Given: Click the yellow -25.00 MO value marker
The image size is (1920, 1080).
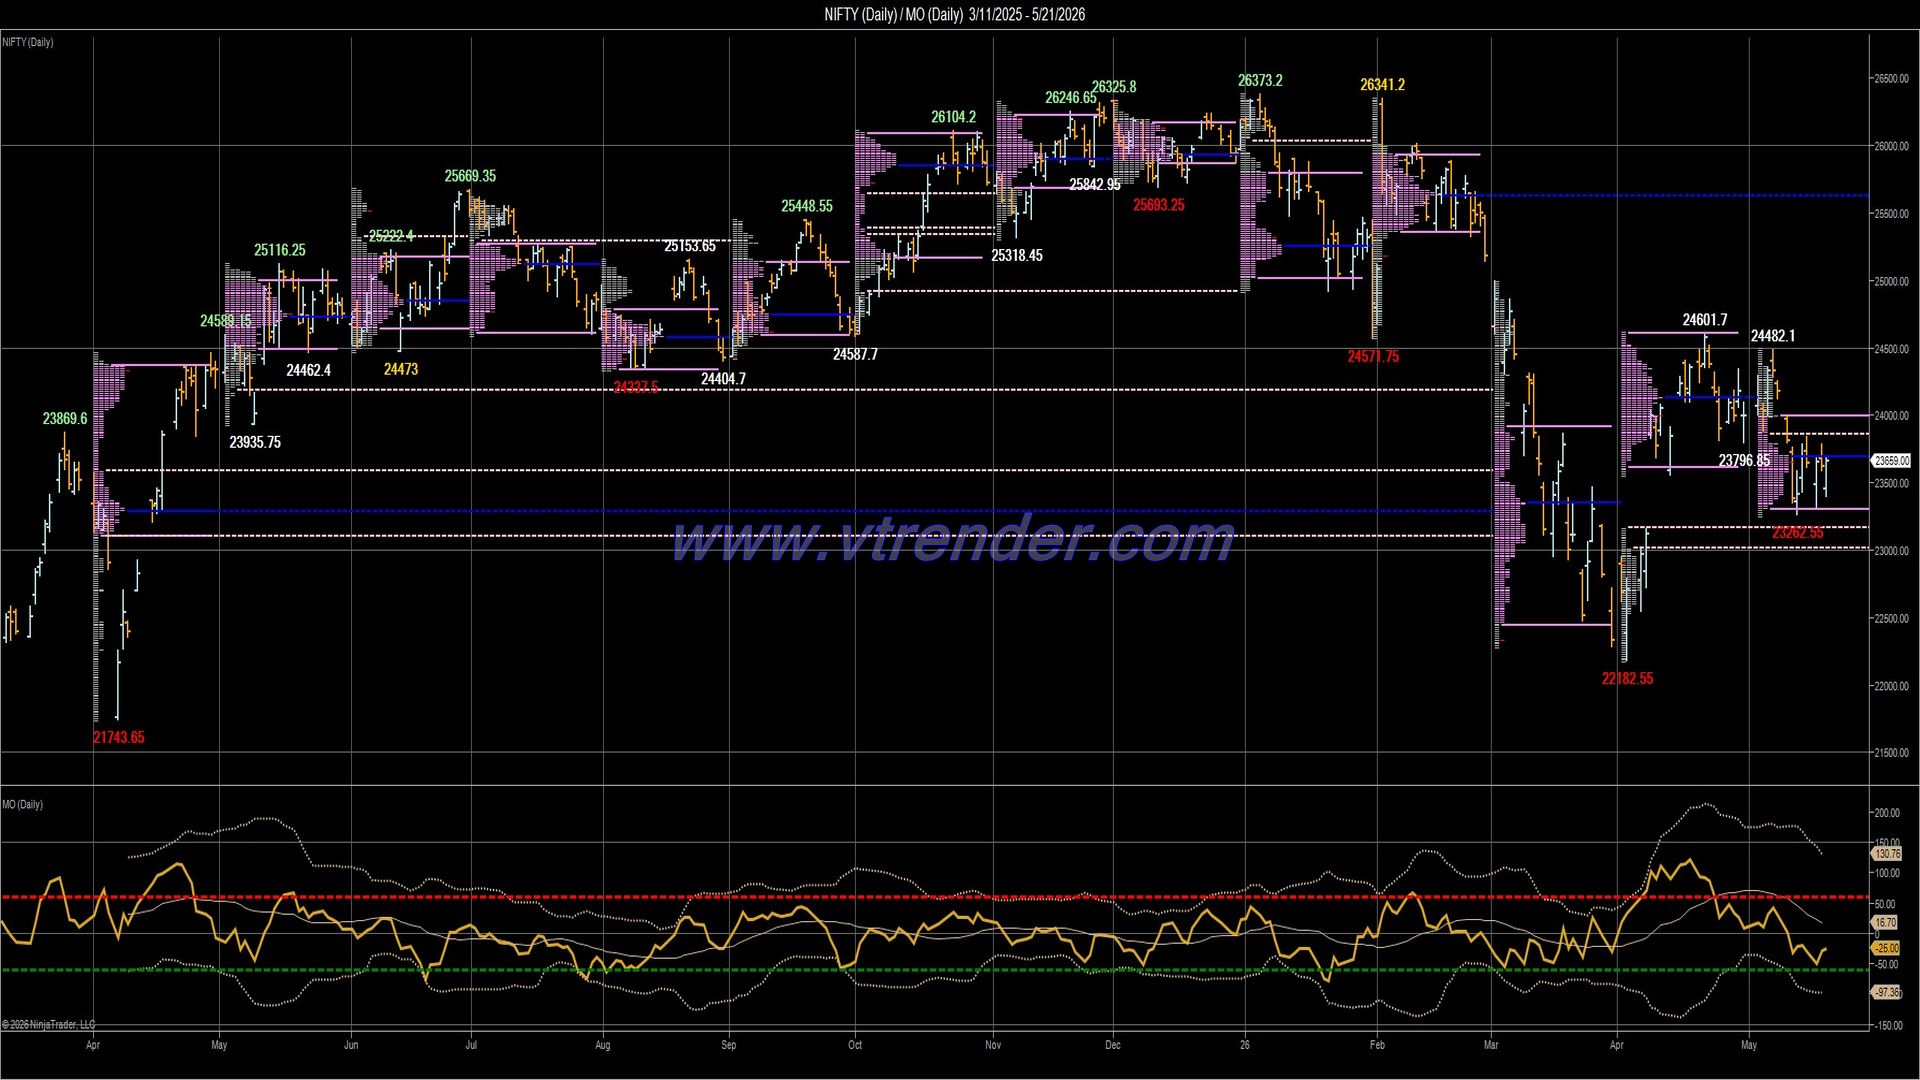Looking at the screenshot, I should (1886, 948).
